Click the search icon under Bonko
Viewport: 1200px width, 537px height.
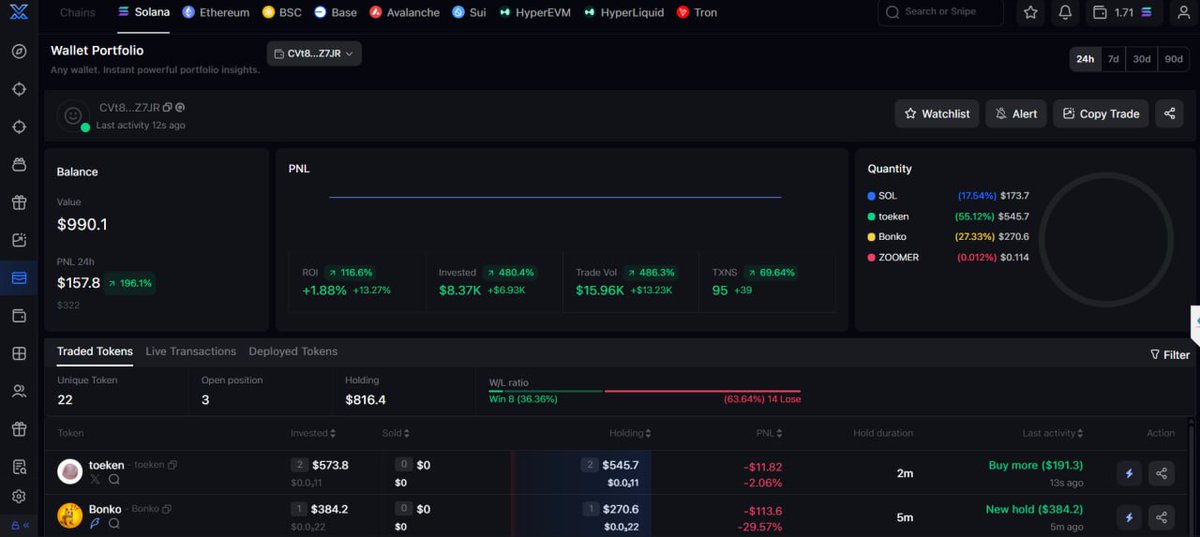(x=114, y=523)
